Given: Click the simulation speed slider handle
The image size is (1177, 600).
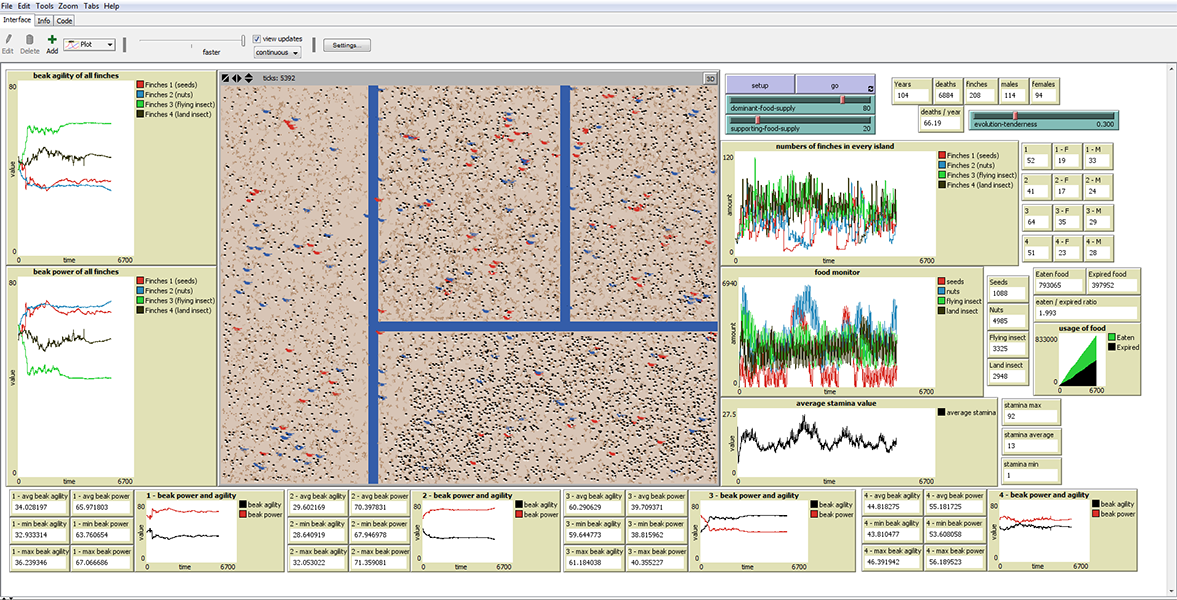Looking at the screenshot, I should click(x=243, y=40).
